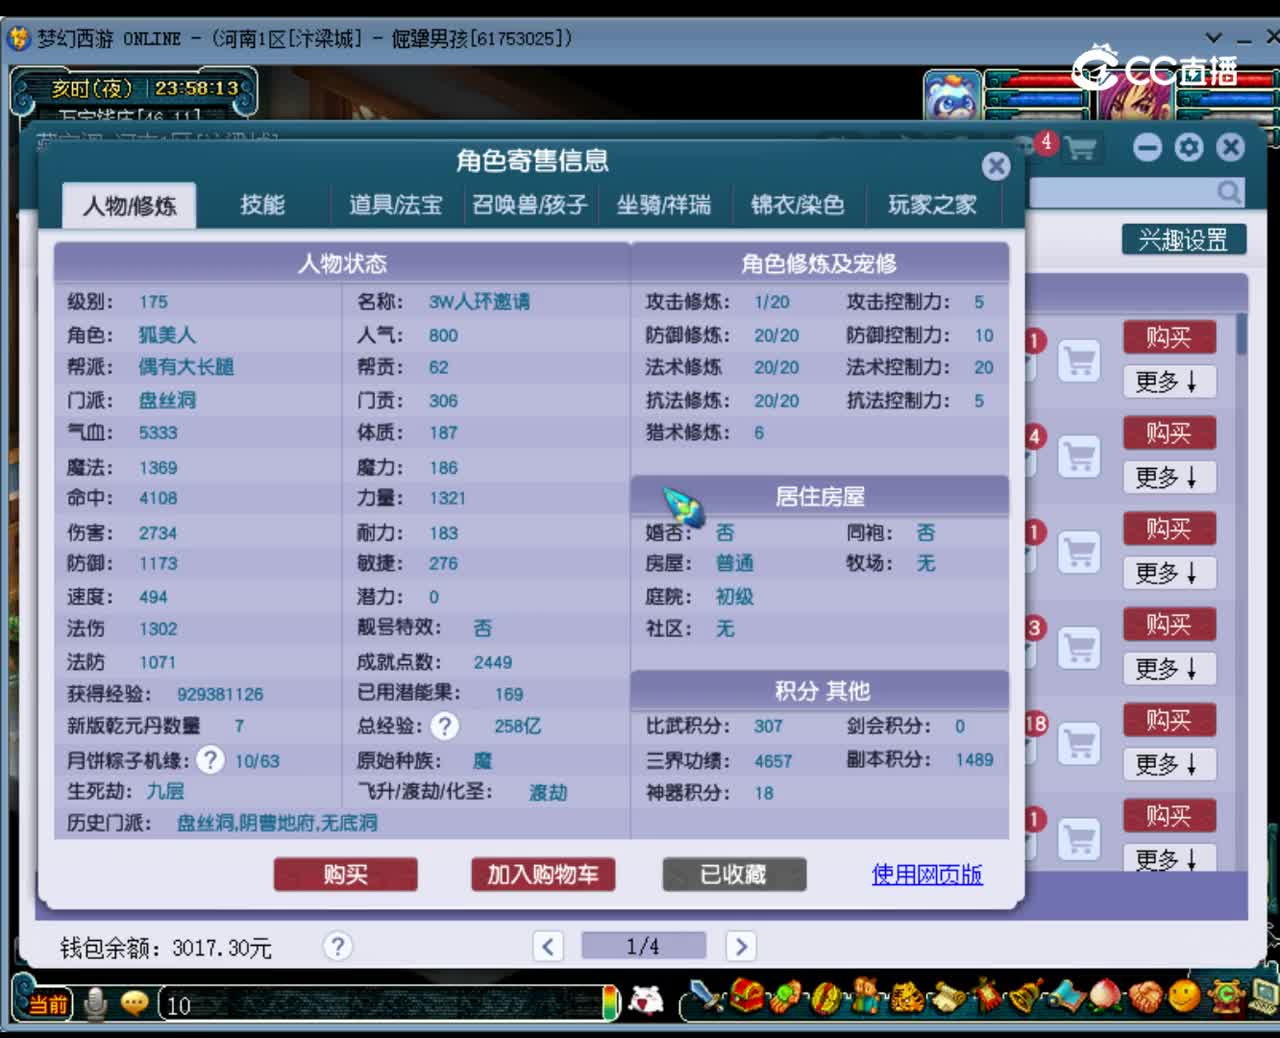1280x1038 pixels.
Task: Open the speech bubble chat icon
Action: (x=134, y=1003)
